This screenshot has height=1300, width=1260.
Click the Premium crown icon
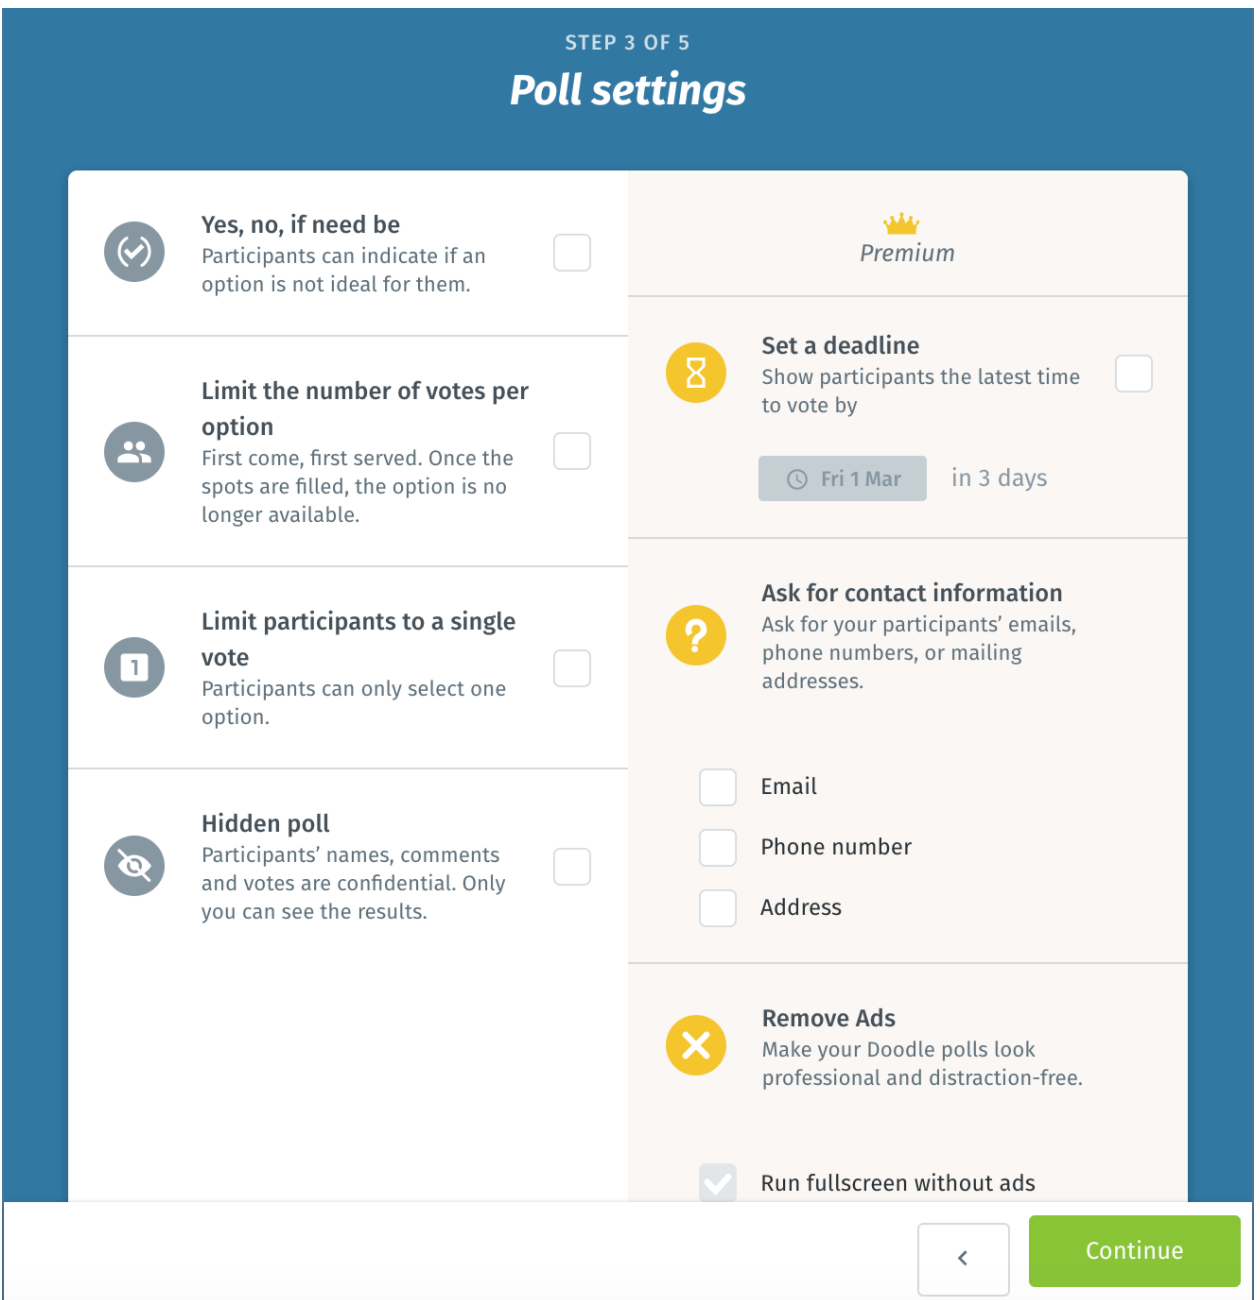pyautogui.click(x=901, y=224)
